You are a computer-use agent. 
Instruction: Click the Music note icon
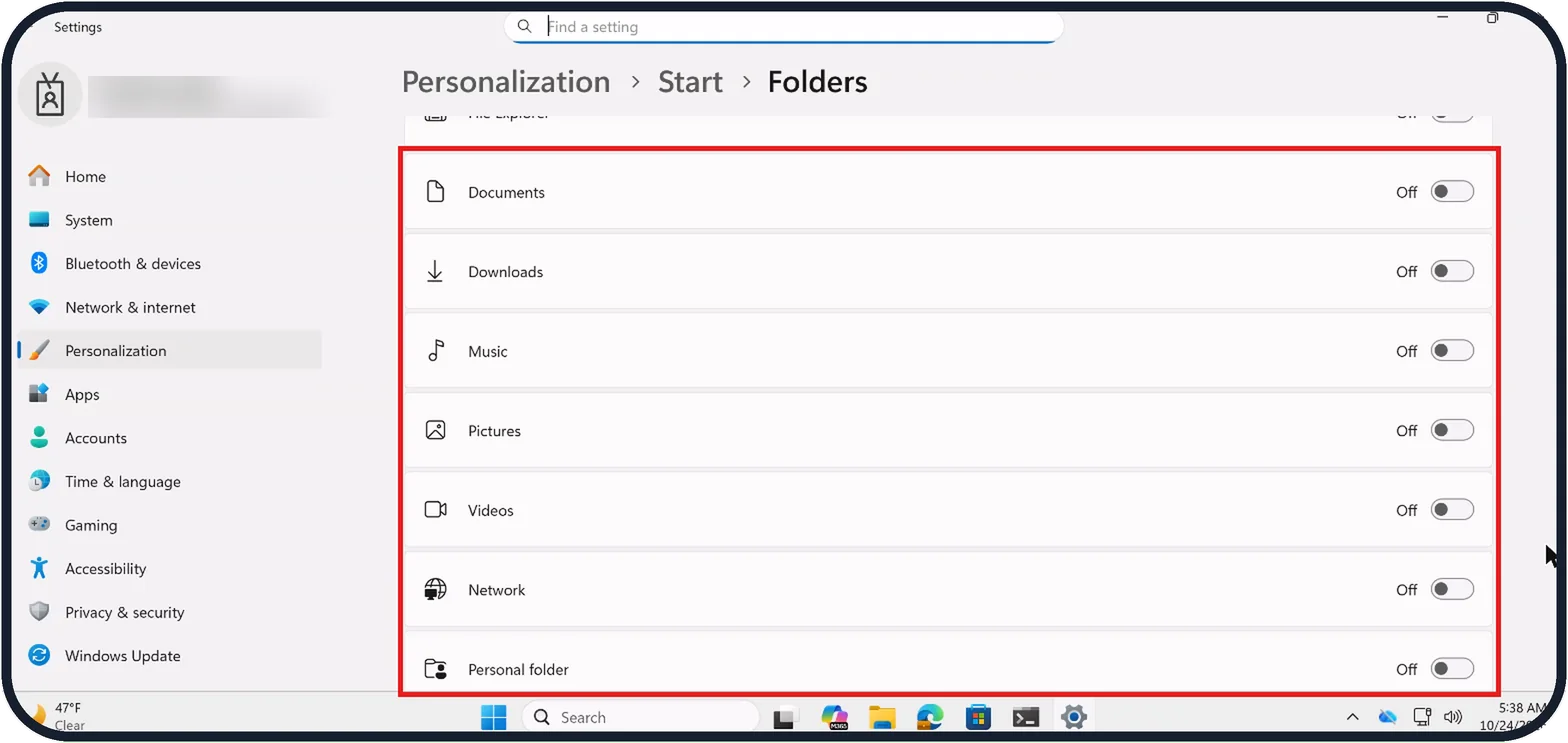[435, 351]
